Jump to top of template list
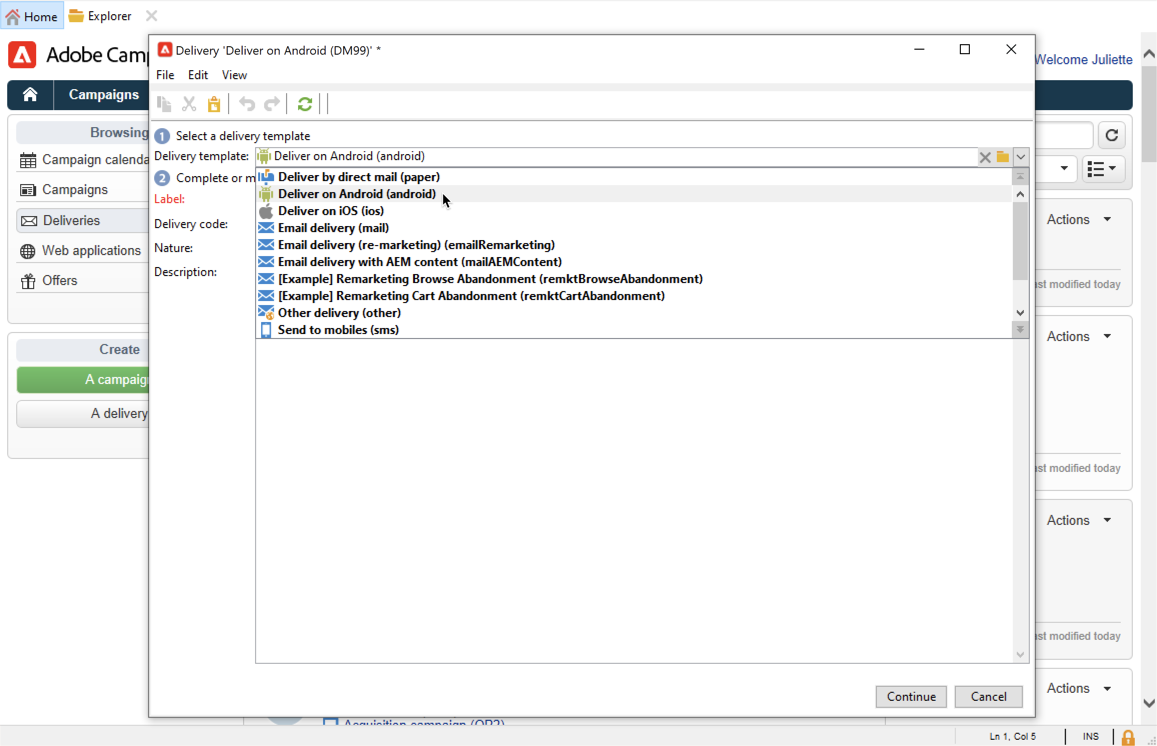This screenshot has width=1157, height=746. (1020, 177)
